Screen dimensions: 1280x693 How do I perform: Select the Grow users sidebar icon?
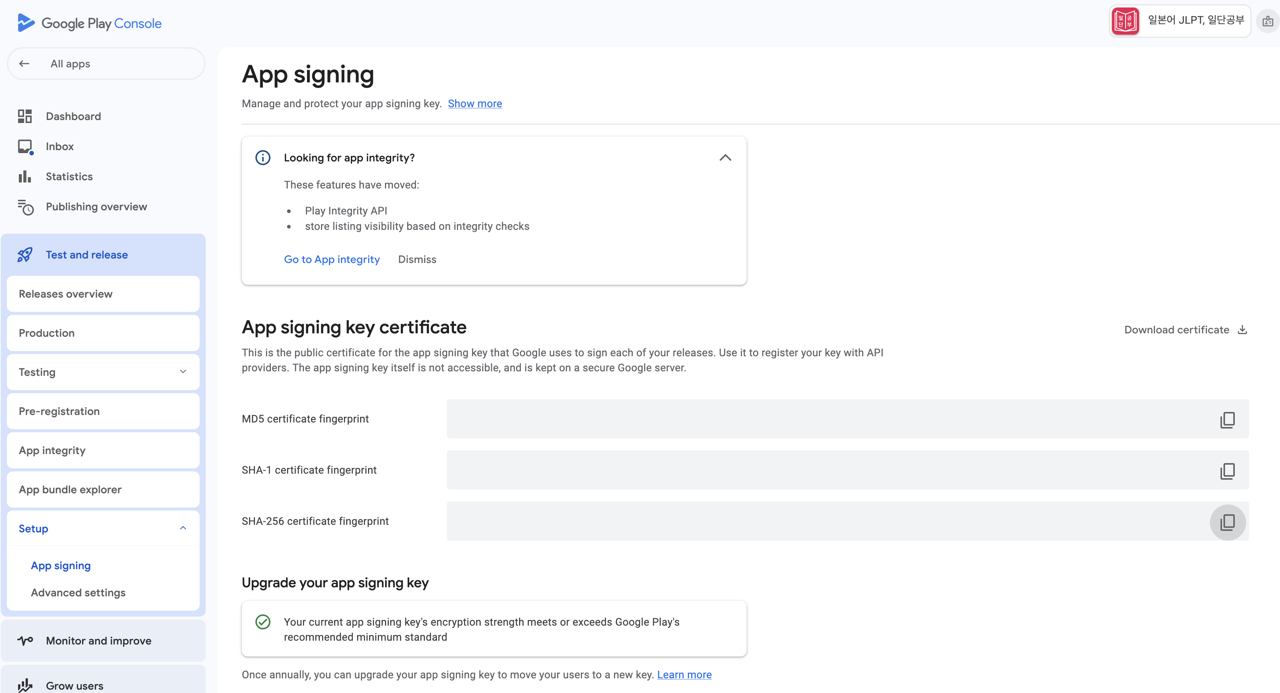click(24, 684)
